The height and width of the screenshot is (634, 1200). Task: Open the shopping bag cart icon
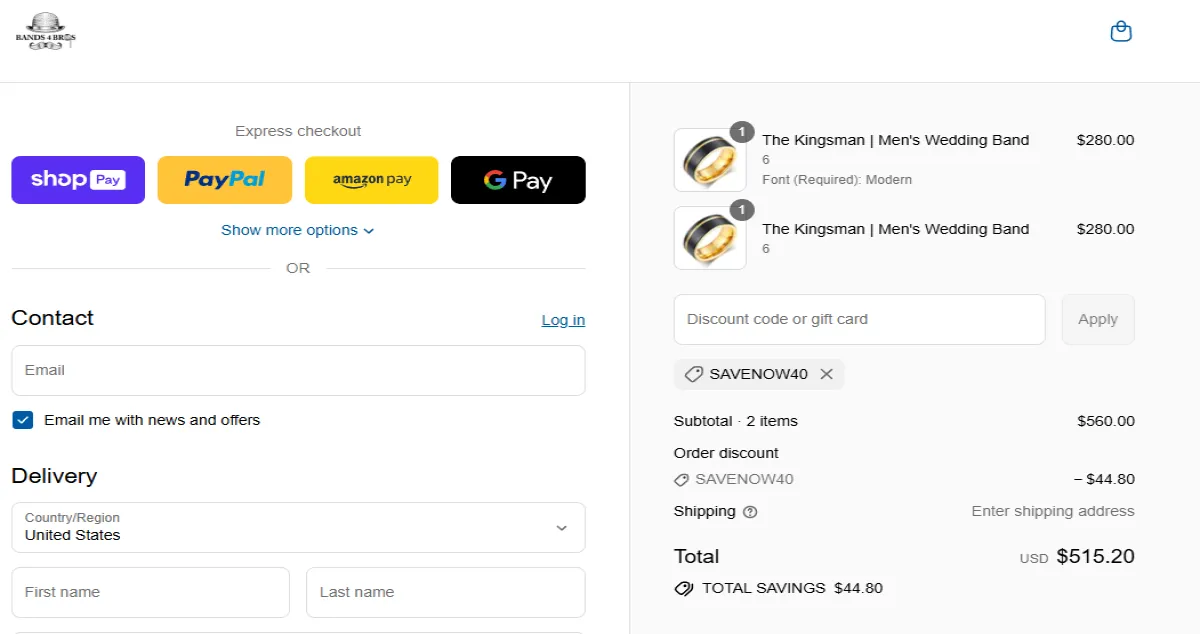[x=1121, y=32]
